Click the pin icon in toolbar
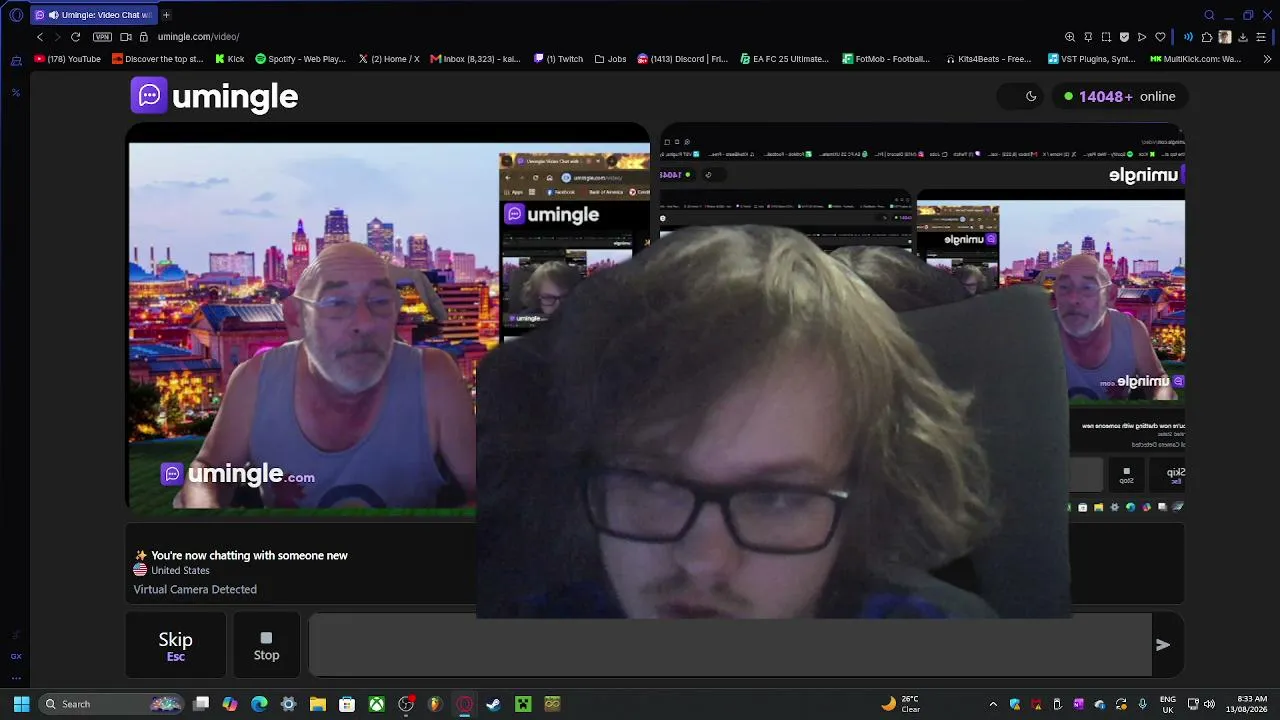 pyautogui.click(x=1088, y=37)
